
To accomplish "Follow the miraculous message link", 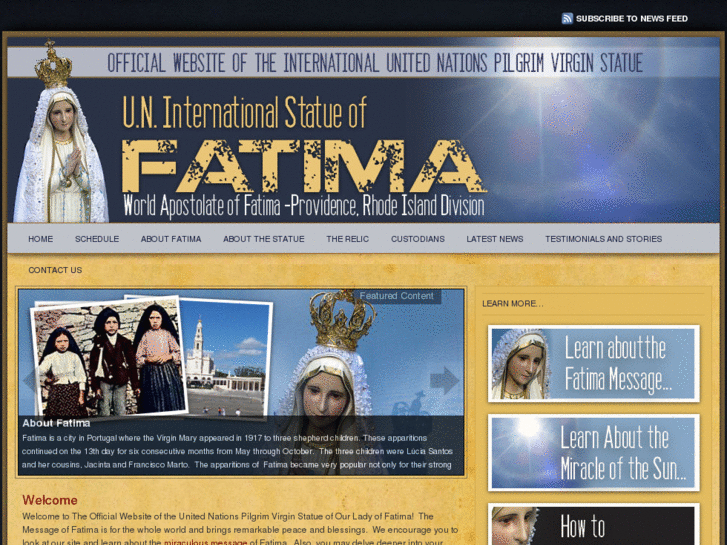I will pyautogui.click(x=205, y=542).
